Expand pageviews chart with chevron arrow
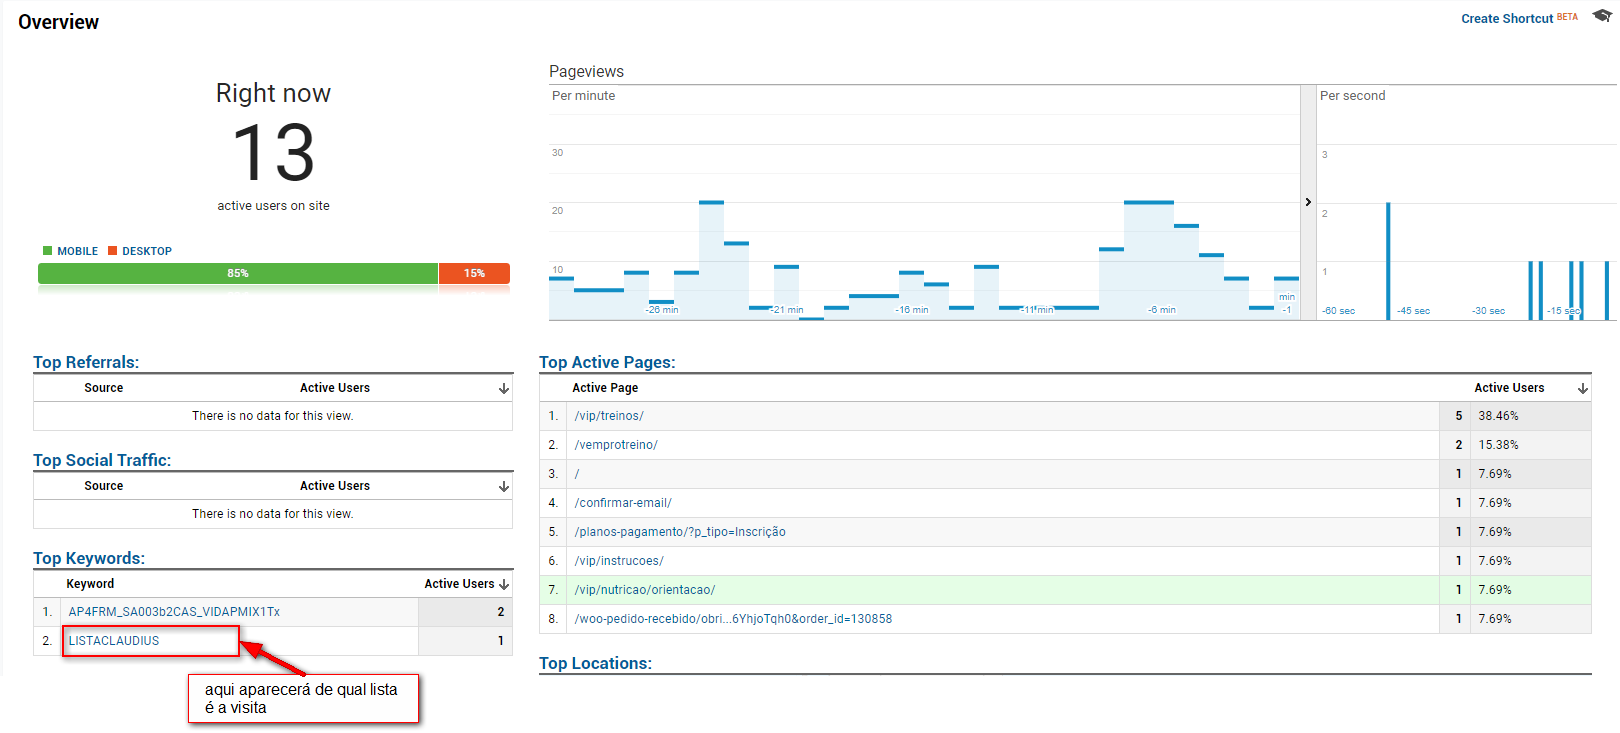Viewport: 1620px width, 733px height. click(1308, 202)
